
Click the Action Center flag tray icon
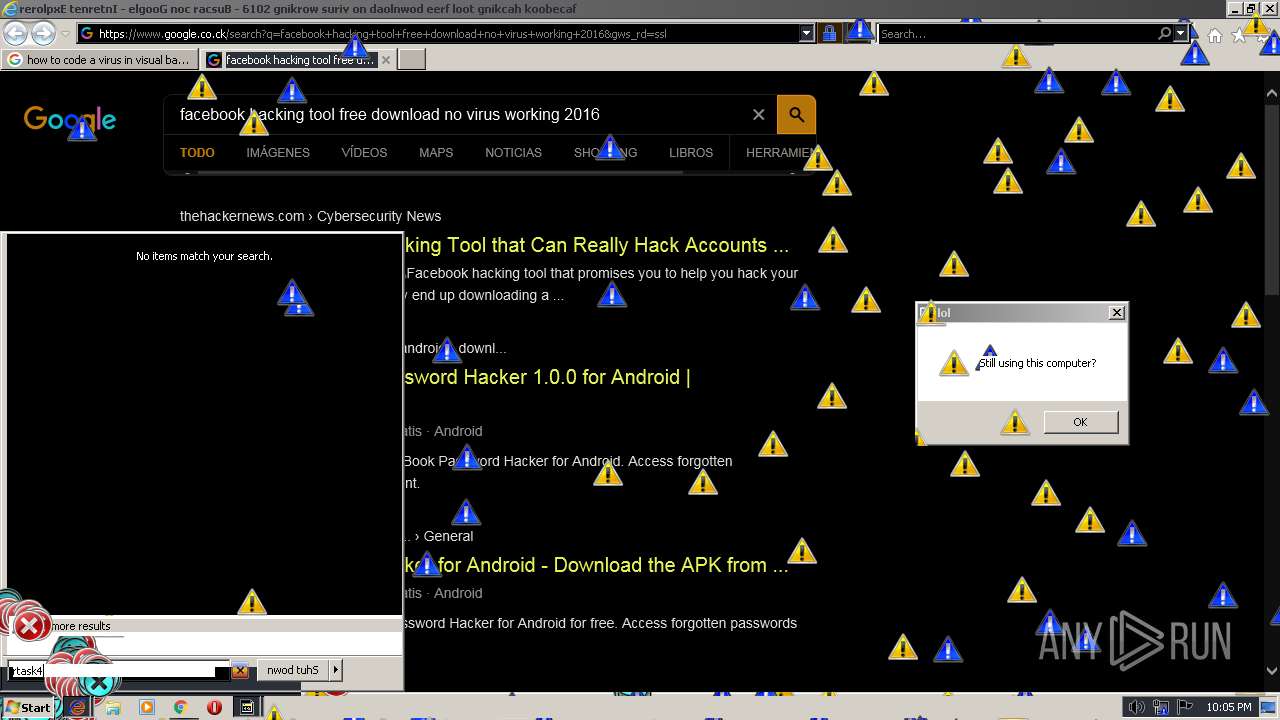(x=1185, y=707)
